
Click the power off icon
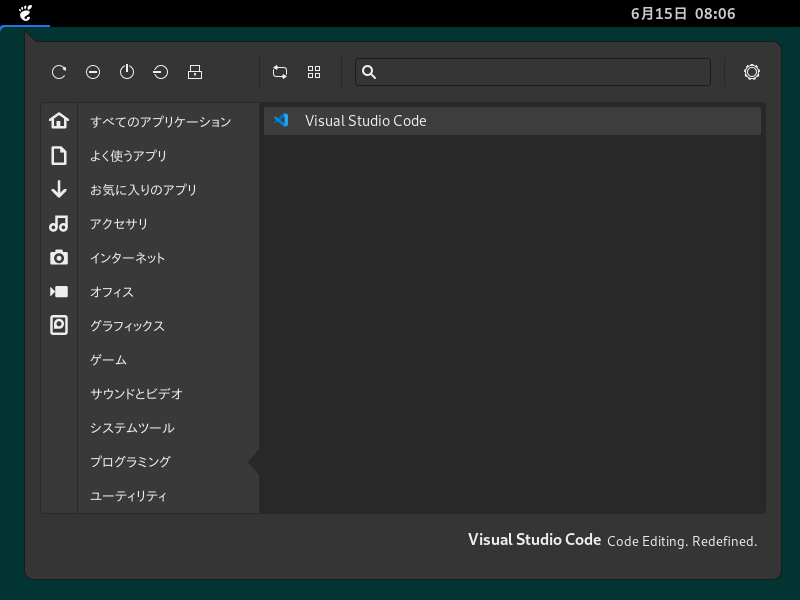(127, 72)
